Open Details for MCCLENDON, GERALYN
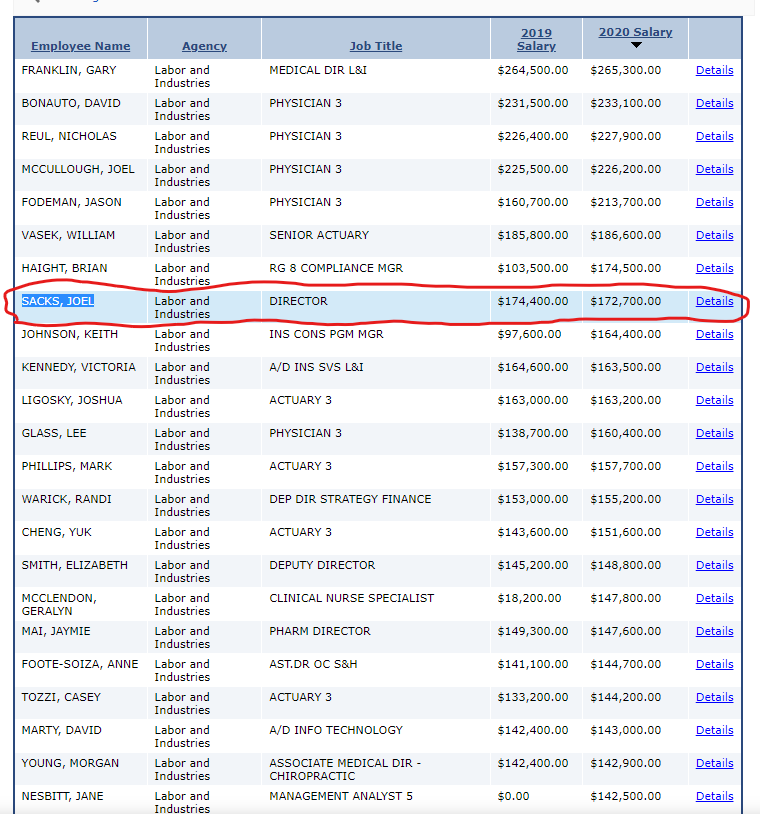Viewport: 760px width, 814px height. (x=714, y=598)
